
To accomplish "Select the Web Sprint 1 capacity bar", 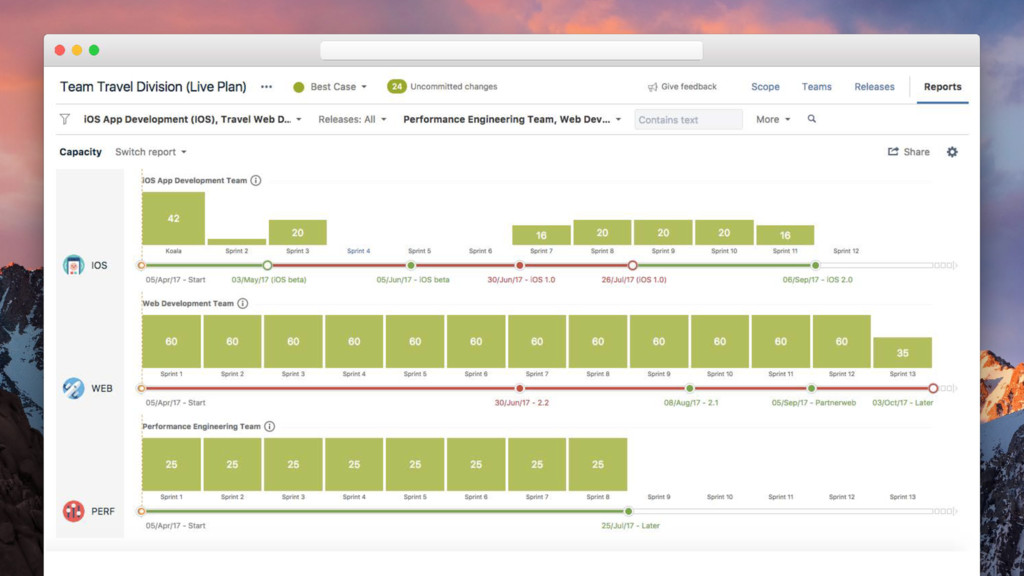I will pos(171,342).
